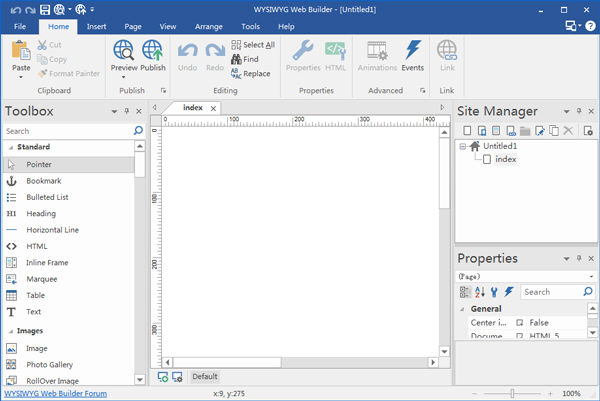Image resolution: width=600 pixels, height=401 pixels.
Task: Click the large Publish icon in ribbon
Action: coord(153,51)
